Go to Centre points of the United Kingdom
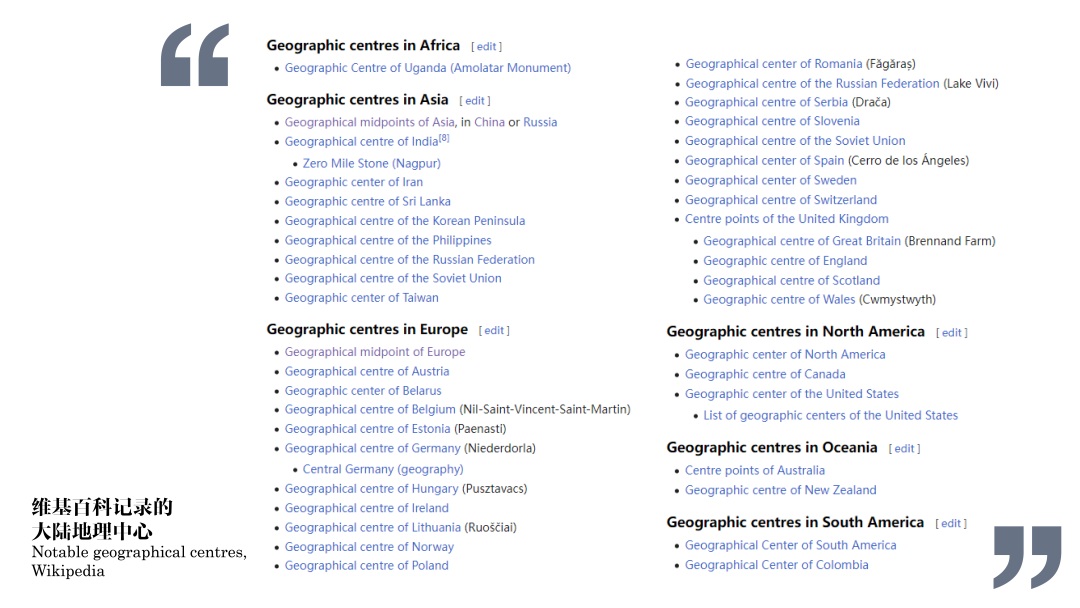 [x=786, y=219]
